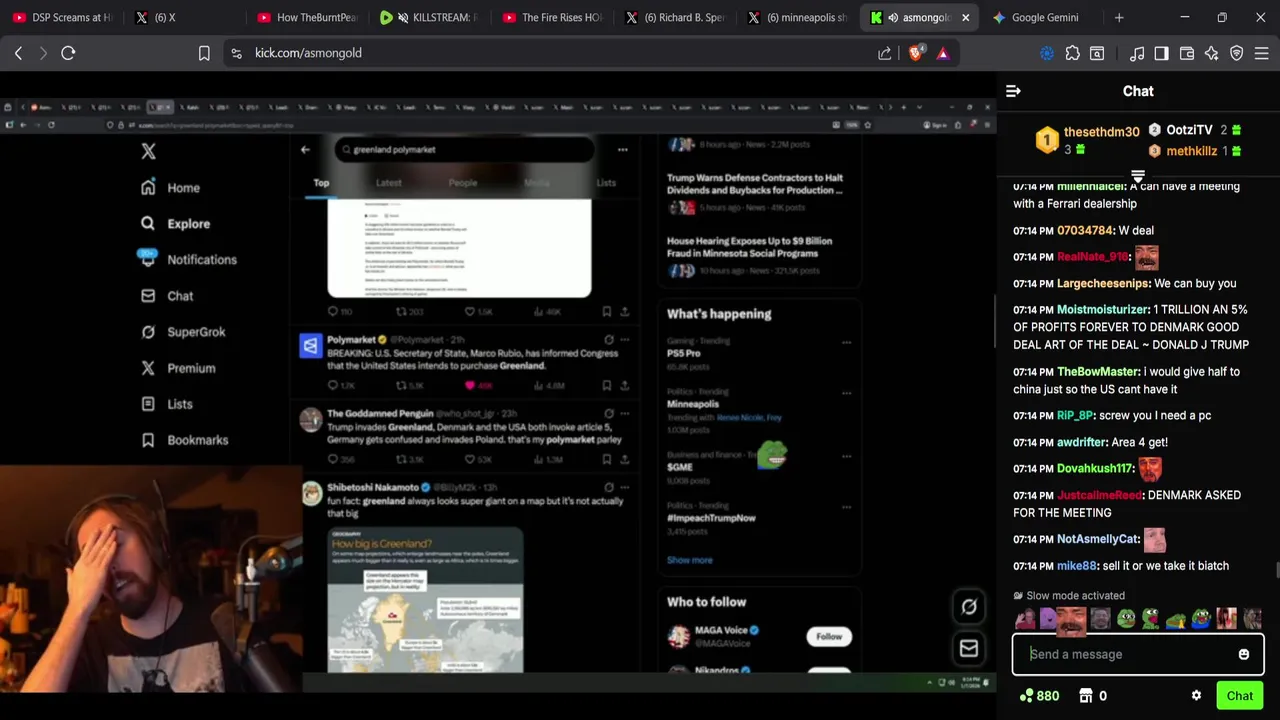This screenshot has height=720, width=1280.
Task: Close the asmongold Kick tab
Action: tap(965, 17)
